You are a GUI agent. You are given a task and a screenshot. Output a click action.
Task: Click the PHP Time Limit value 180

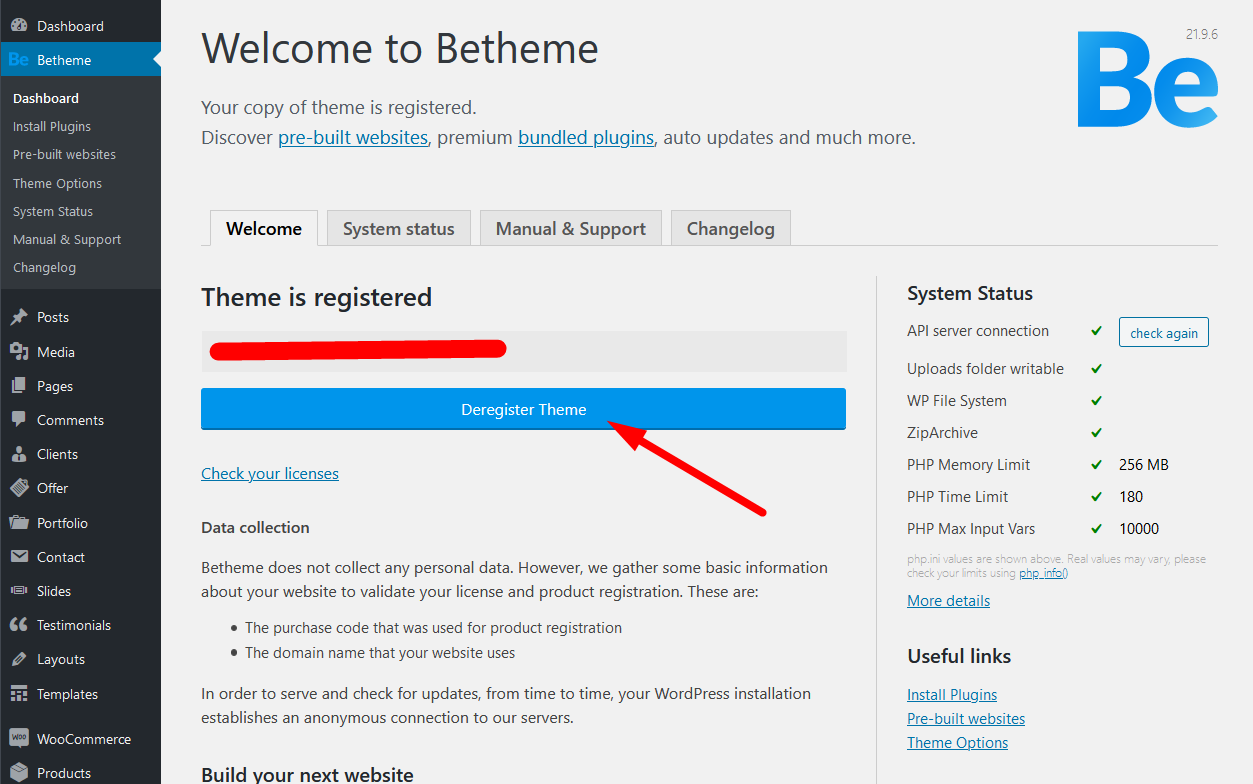pos(1131,496)
